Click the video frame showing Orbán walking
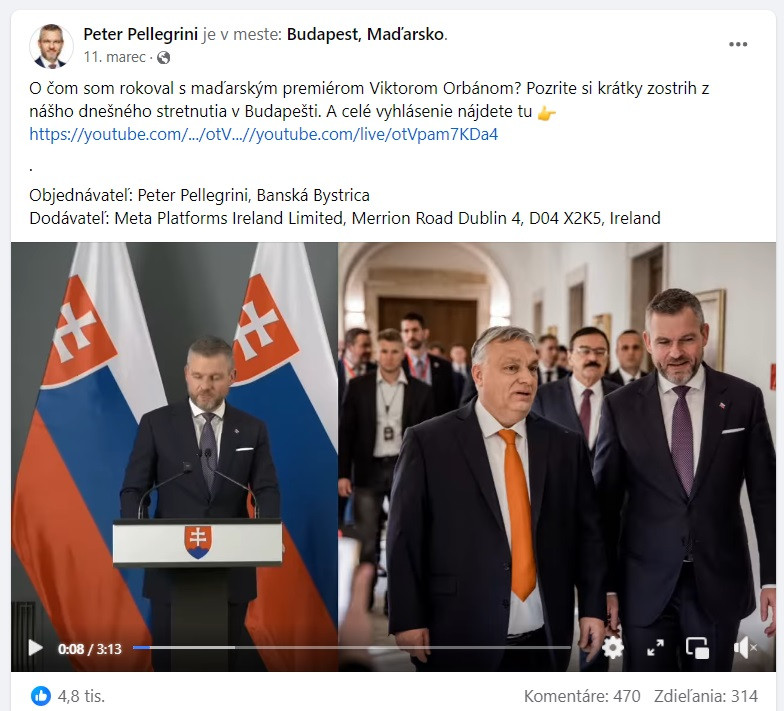 [x=556, y=440]
